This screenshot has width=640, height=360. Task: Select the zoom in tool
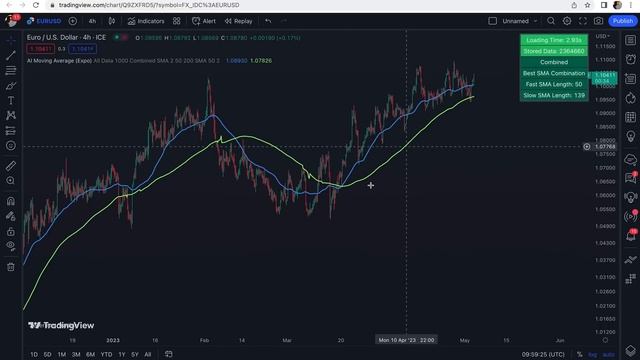point(11,181)
